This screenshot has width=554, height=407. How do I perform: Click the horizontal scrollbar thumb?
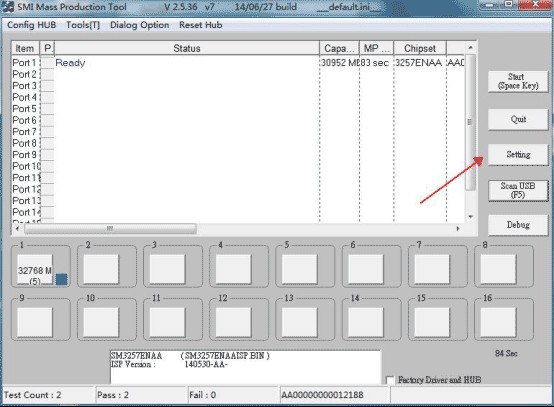(x=110, y=229)
